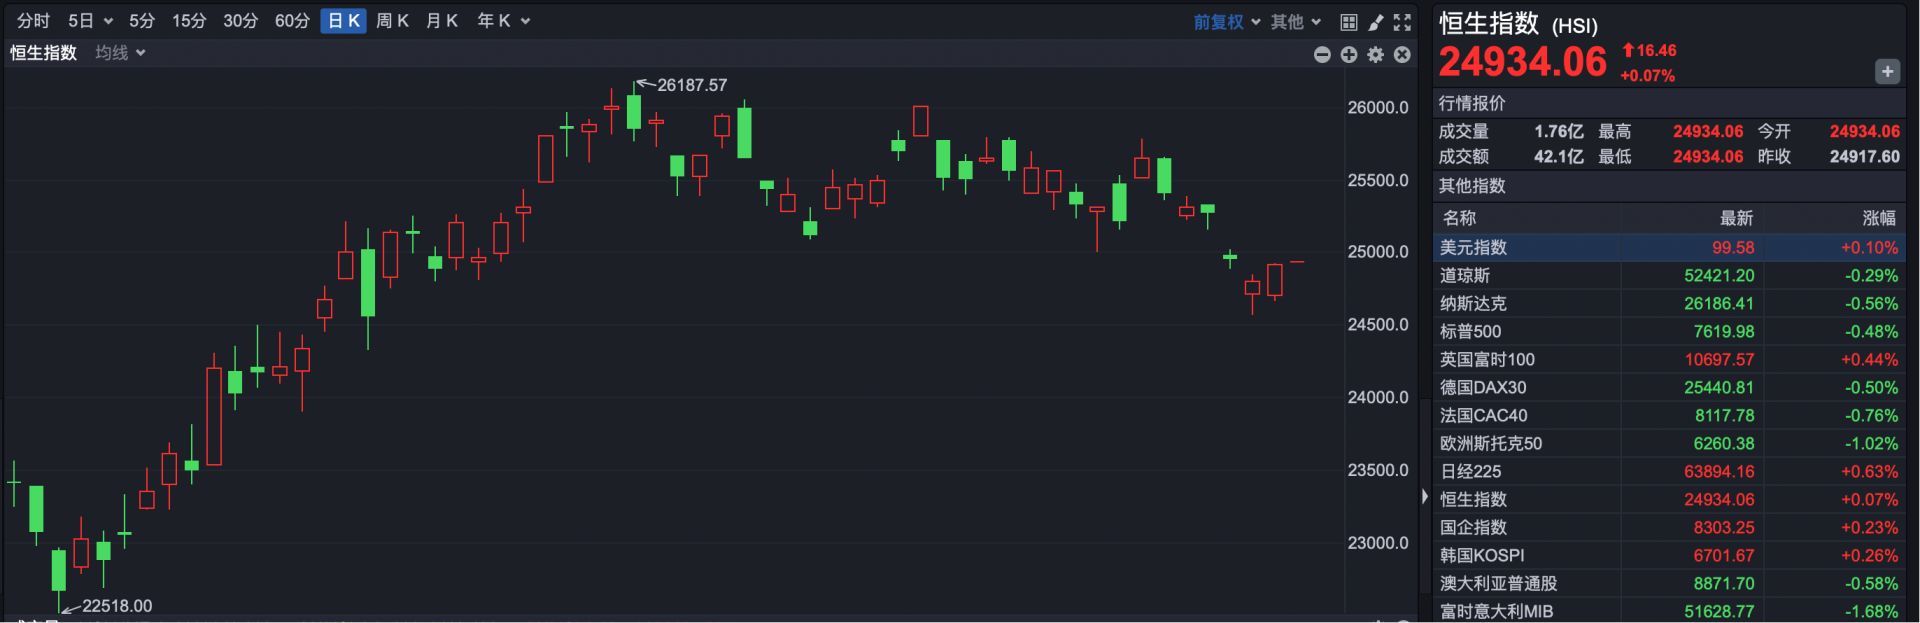
Task: Sort the list by 涨幅 column header
Action: pos(1878,218)
